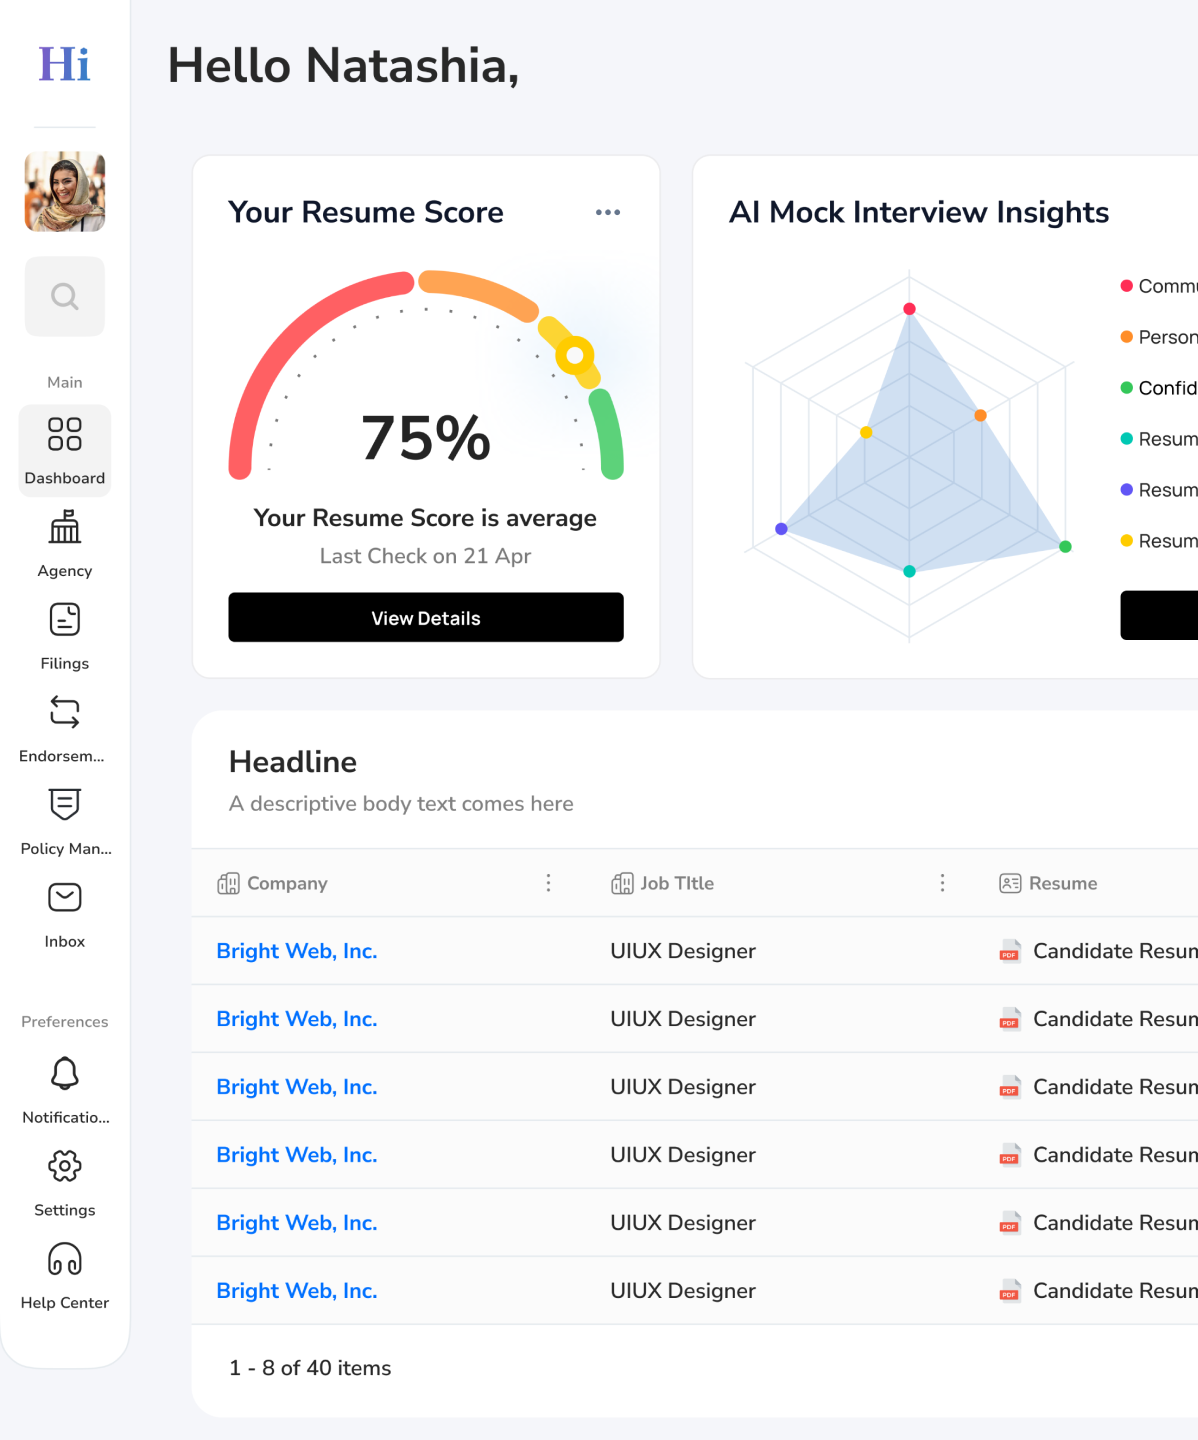The height and width of the screenshot is (1440, 1198).
Task: Click the Hi logo at the top
Action: tap(63, 64)
